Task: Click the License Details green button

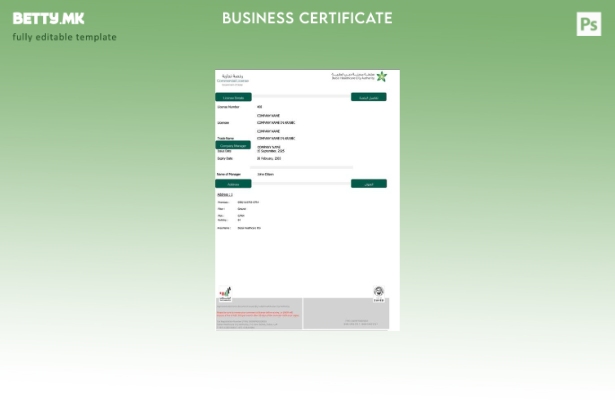Action: pos(233,97)
